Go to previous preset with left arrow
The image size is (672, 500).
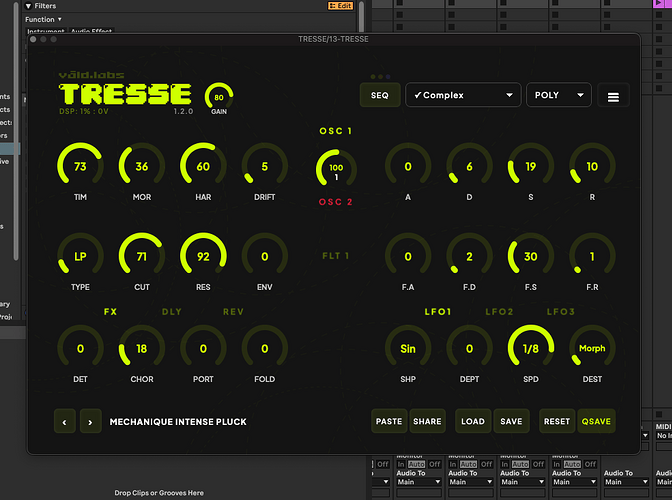[65, 422]
